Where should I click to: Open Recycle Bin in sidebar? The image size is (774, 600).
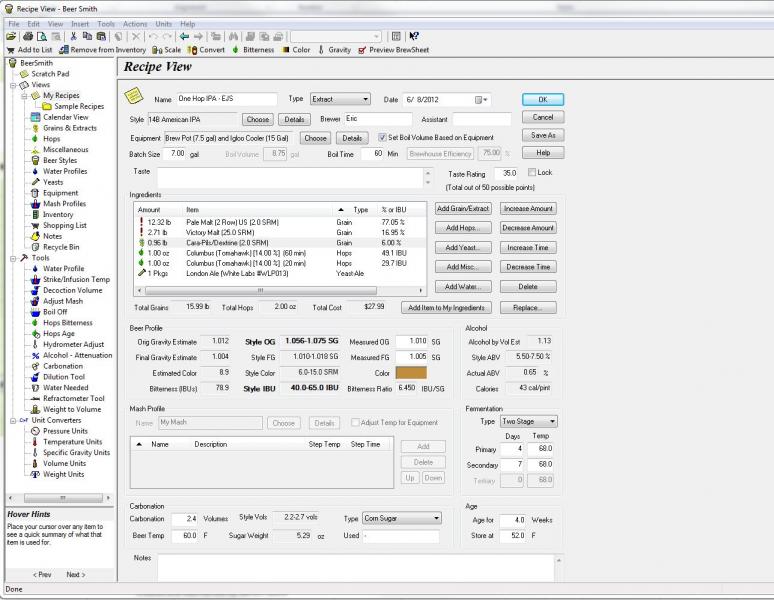61,247
